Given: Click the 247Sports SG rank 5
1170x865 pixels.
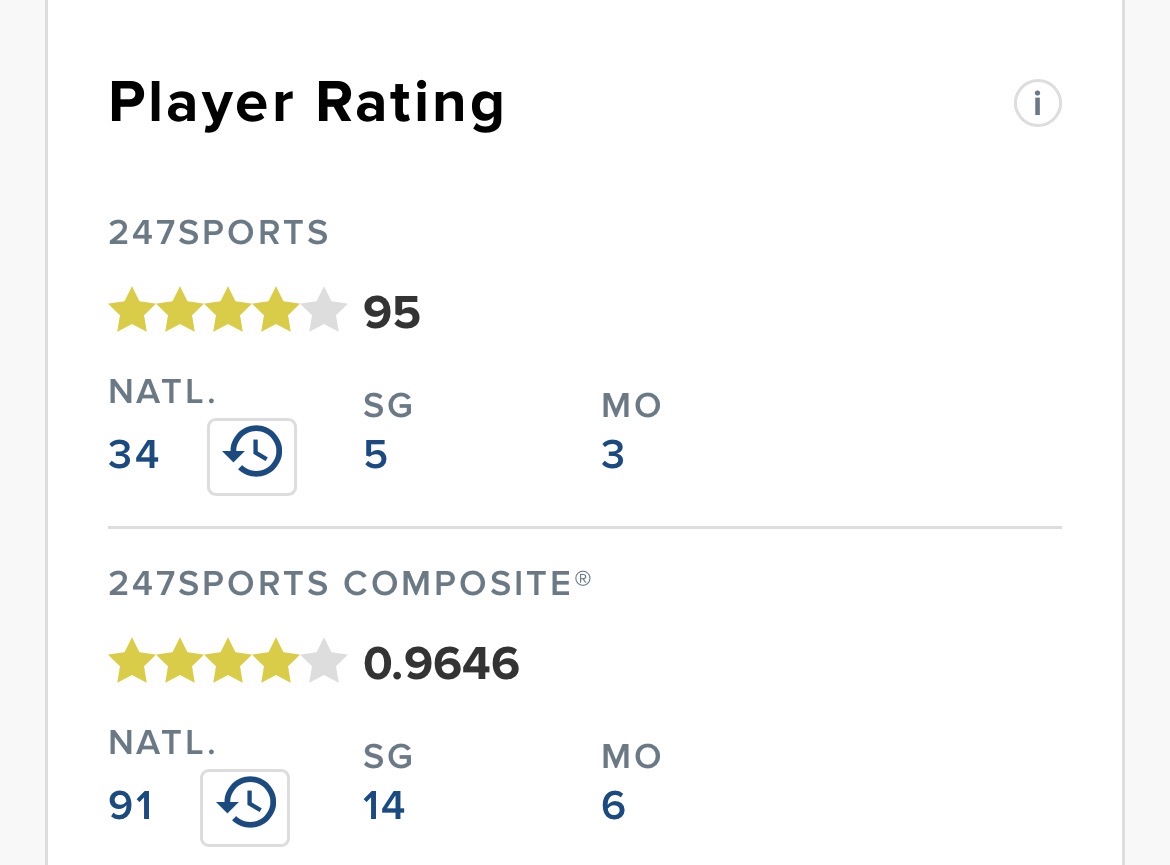Looking at the screenshot, I should (x=375, y=454).
